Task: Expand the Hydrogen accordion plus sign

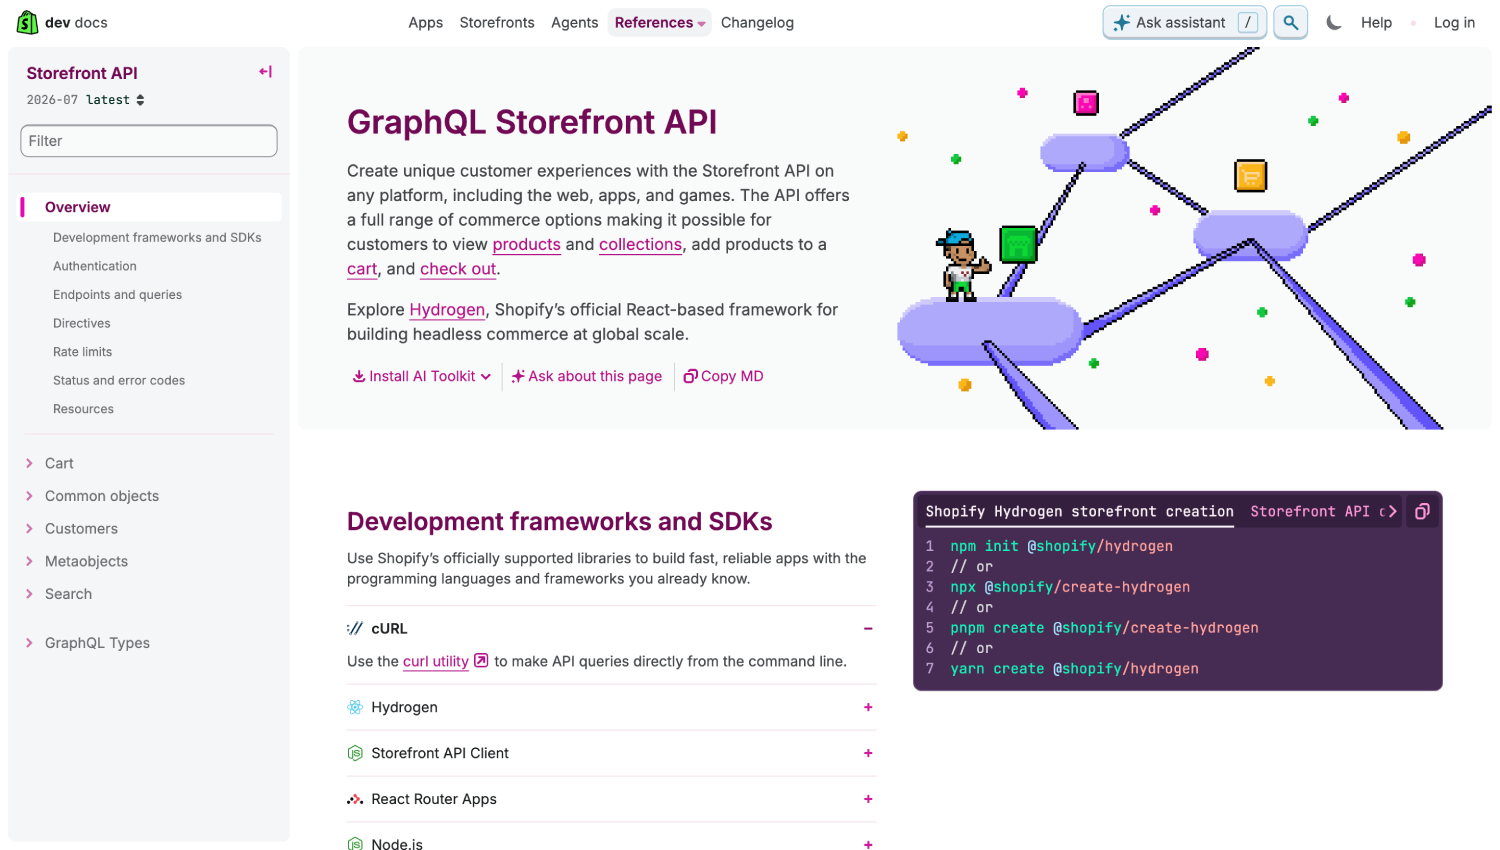Action: point(868,707)
